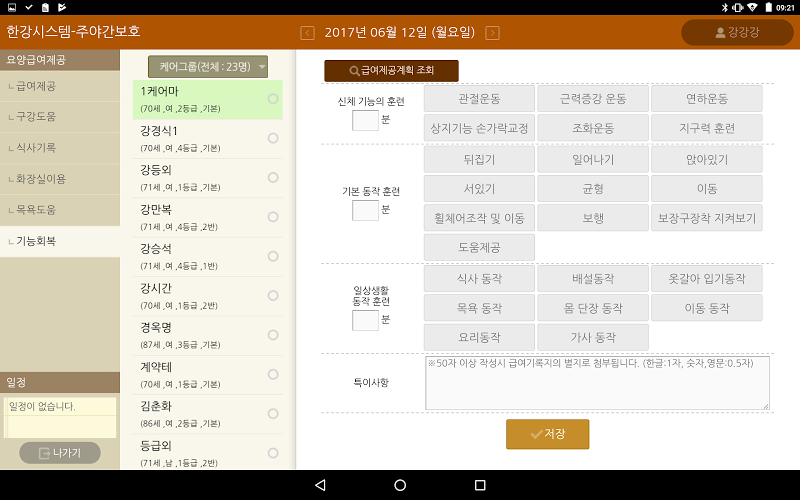
Task: Toggle 가사 동작 option
Action: (x=593, y=337)
